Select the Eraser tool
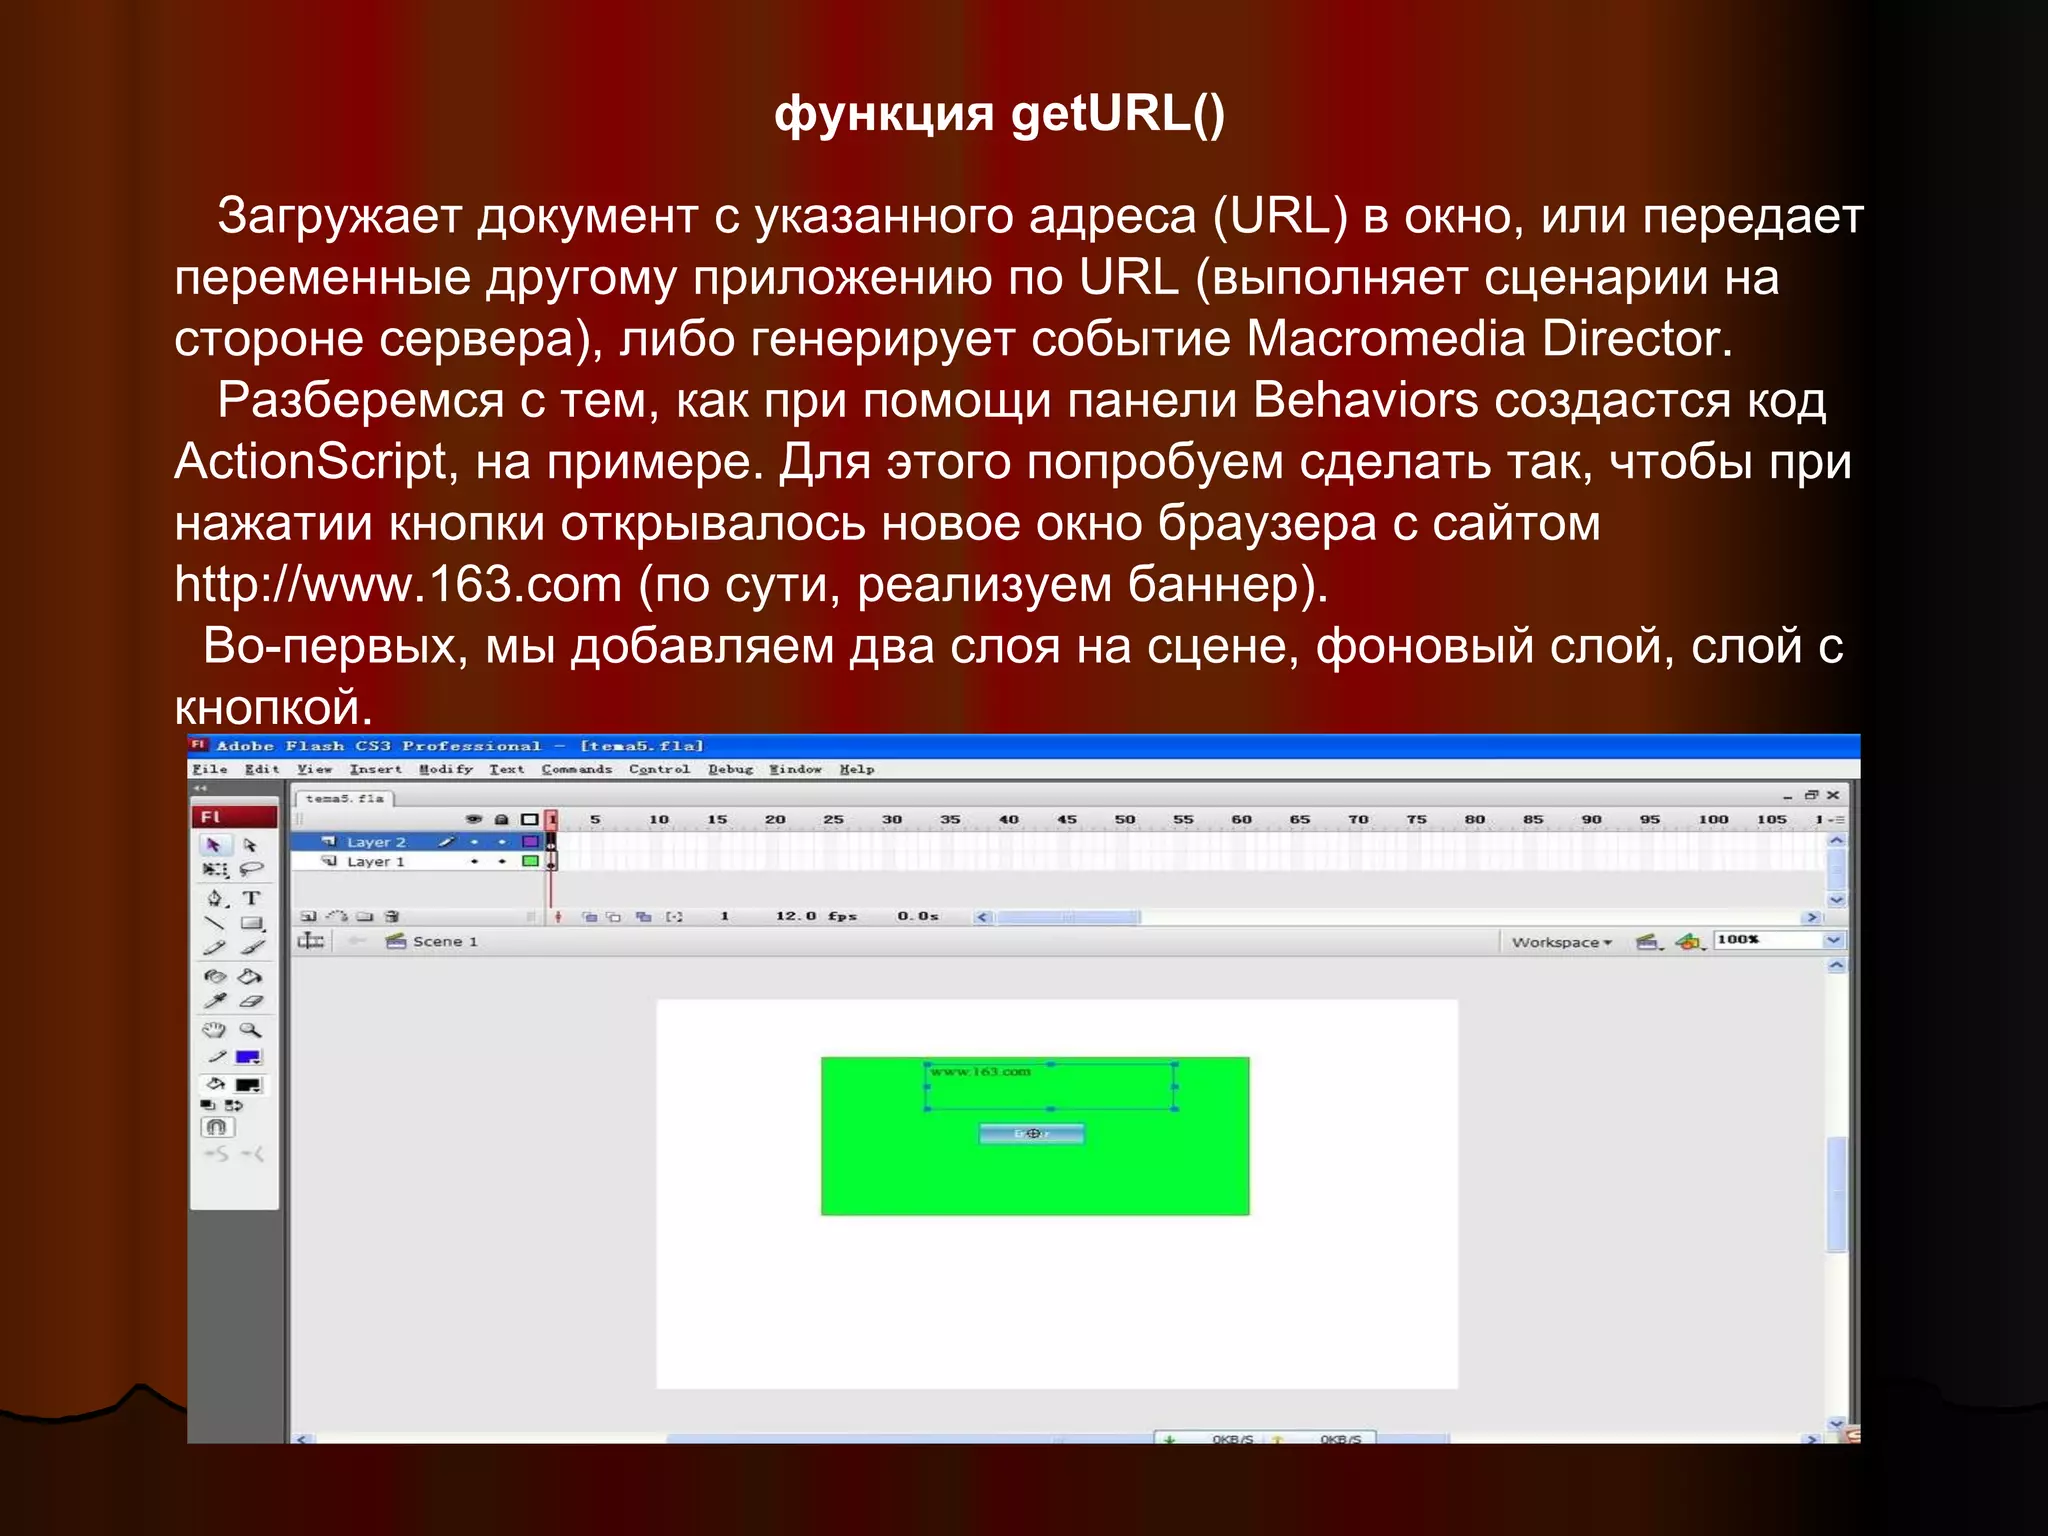The height and width of the screenshot is (1536, 2048). (251, 1001)
